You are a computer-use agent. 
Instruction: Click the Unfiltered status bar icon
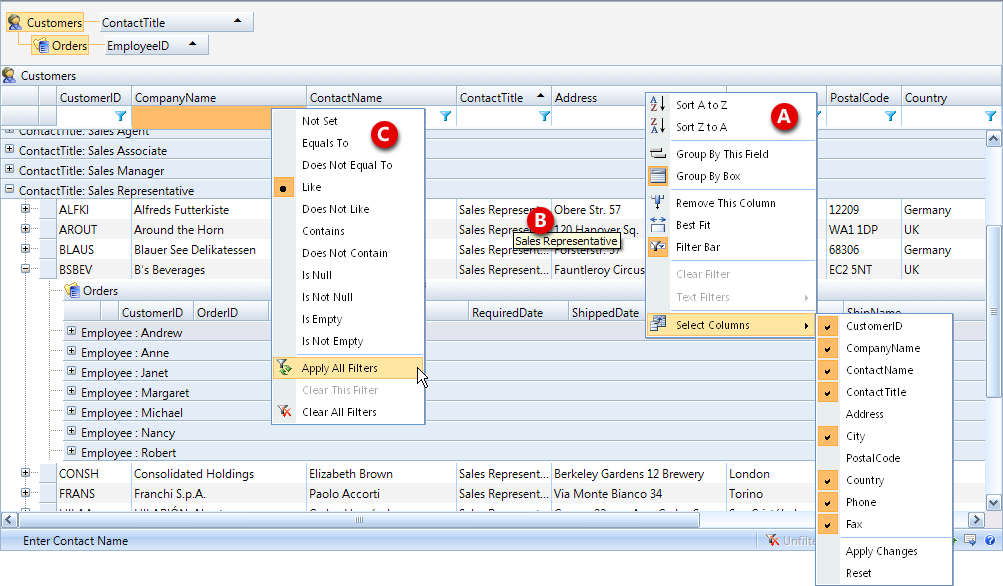[773, 540]
